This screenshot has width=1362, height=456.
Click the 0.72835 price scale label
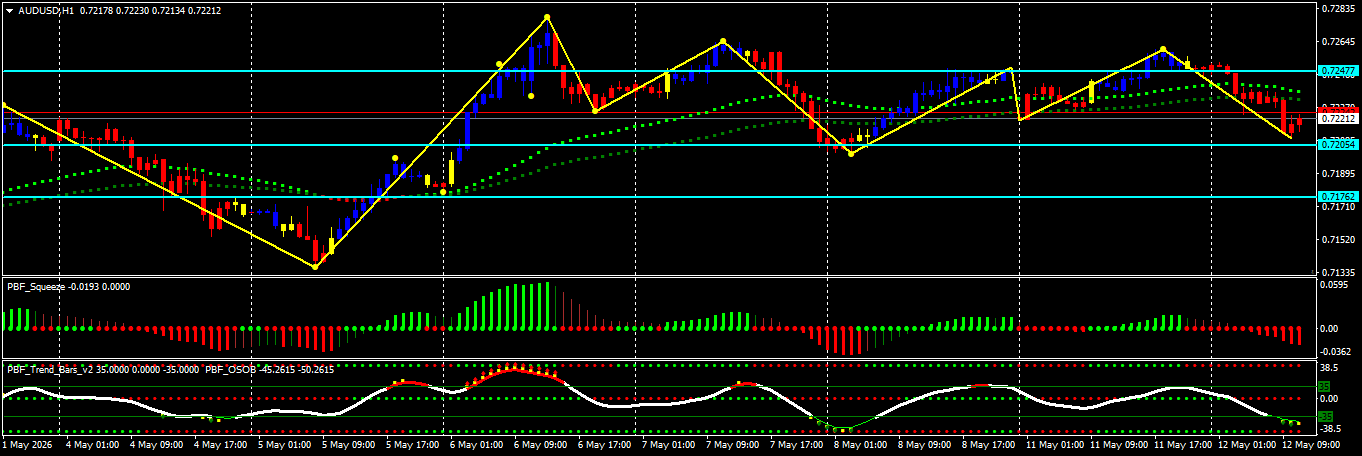[x=1337, y=9]
